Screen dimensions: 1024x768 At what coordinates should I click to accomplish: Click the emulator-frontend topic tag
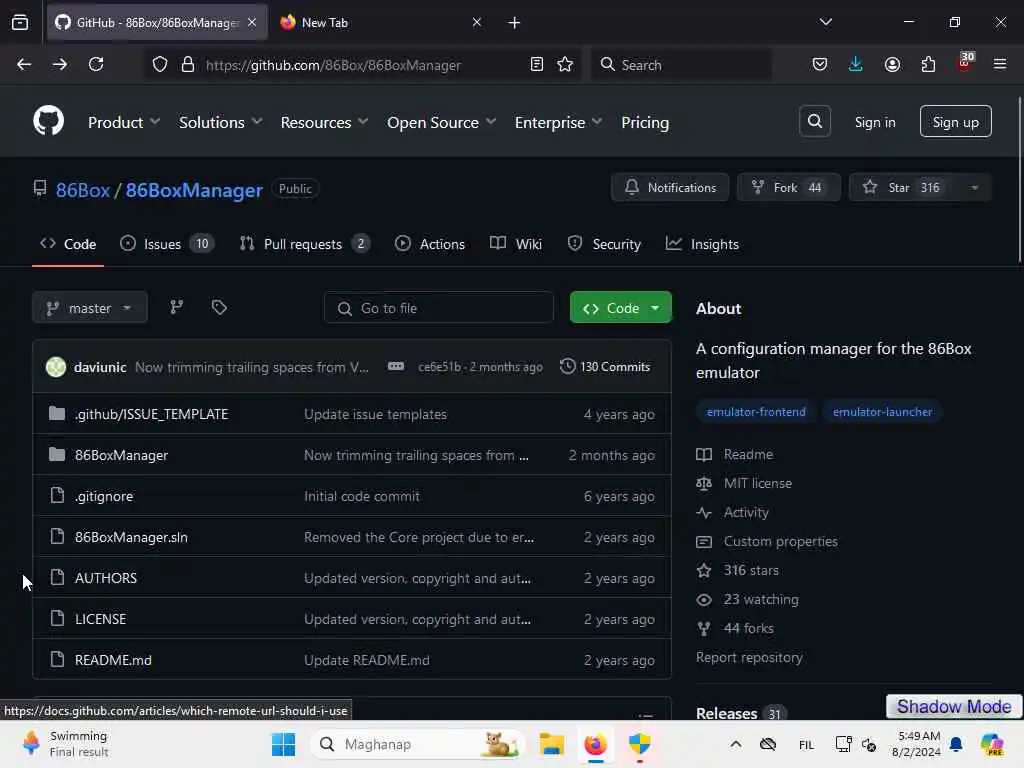pyautogui.click(x=756, y=411)
